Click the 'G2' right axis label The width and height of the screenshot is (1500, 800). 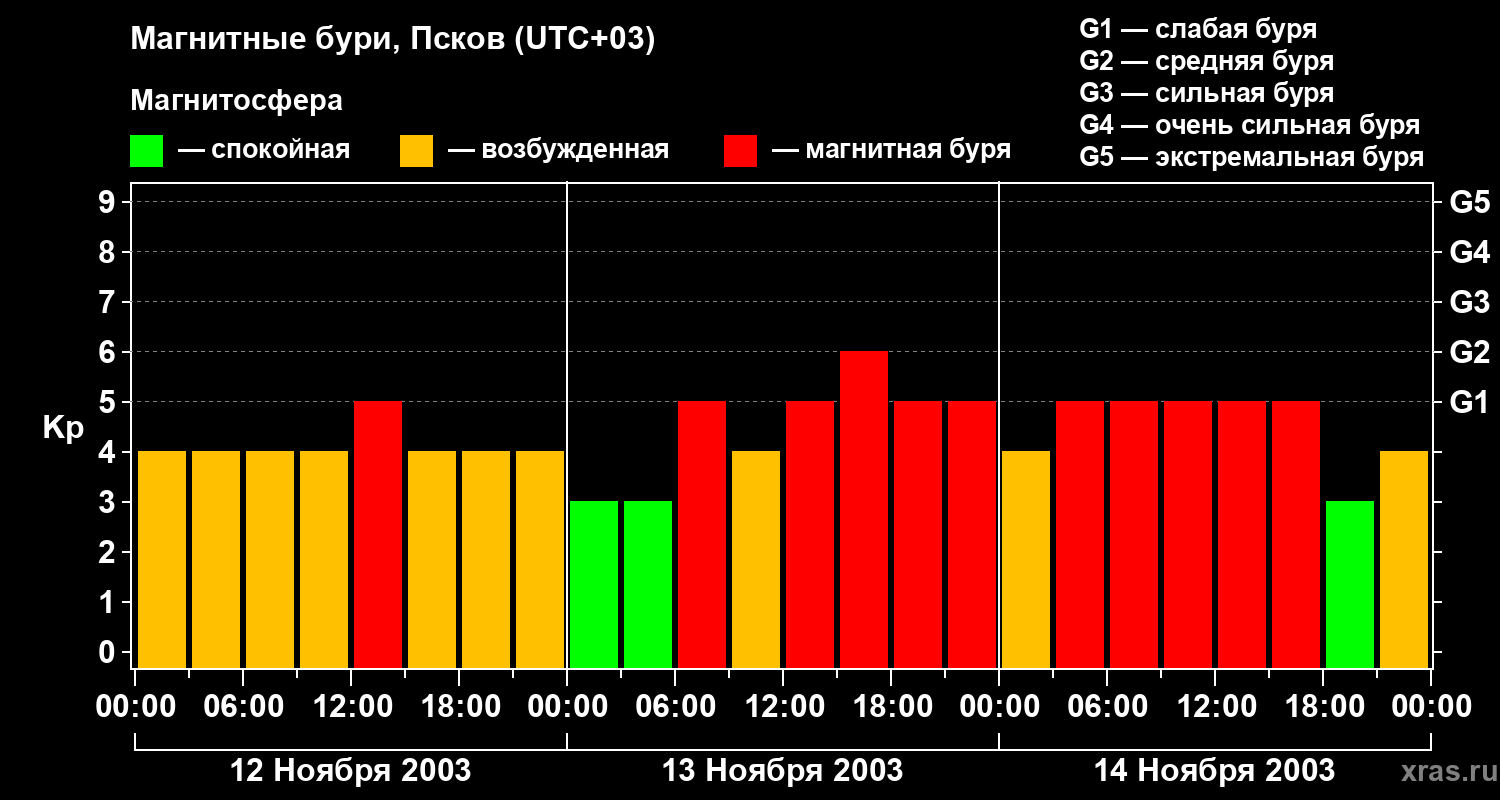[1469, 352]
